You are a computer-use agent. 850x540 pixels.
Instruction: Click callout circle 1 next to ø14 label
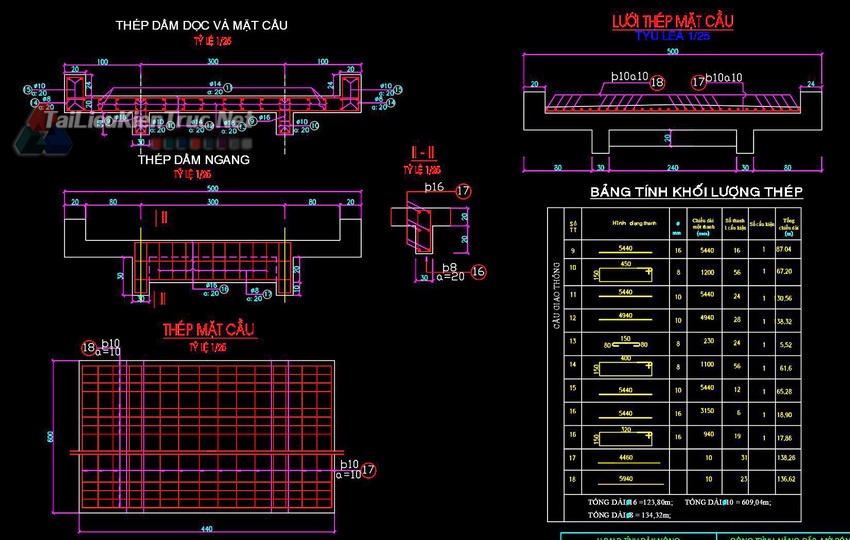coord(229,86)
